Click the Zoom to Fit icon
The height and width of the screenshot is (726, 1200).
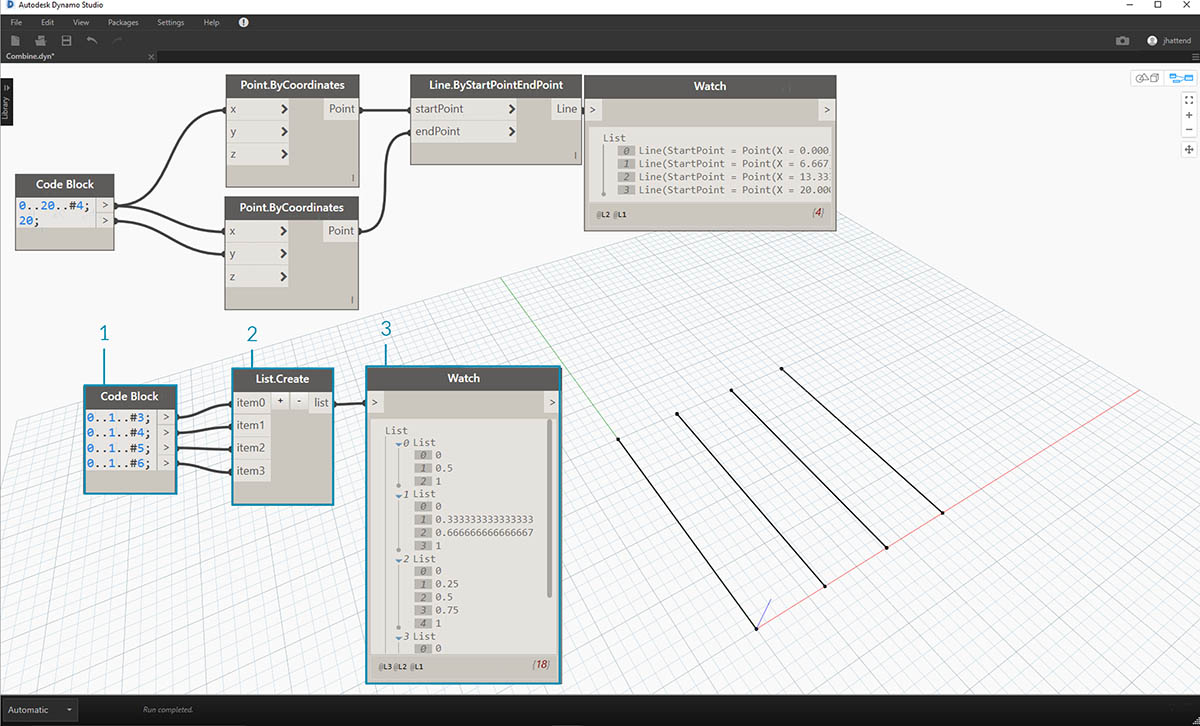coord(1189,100)
